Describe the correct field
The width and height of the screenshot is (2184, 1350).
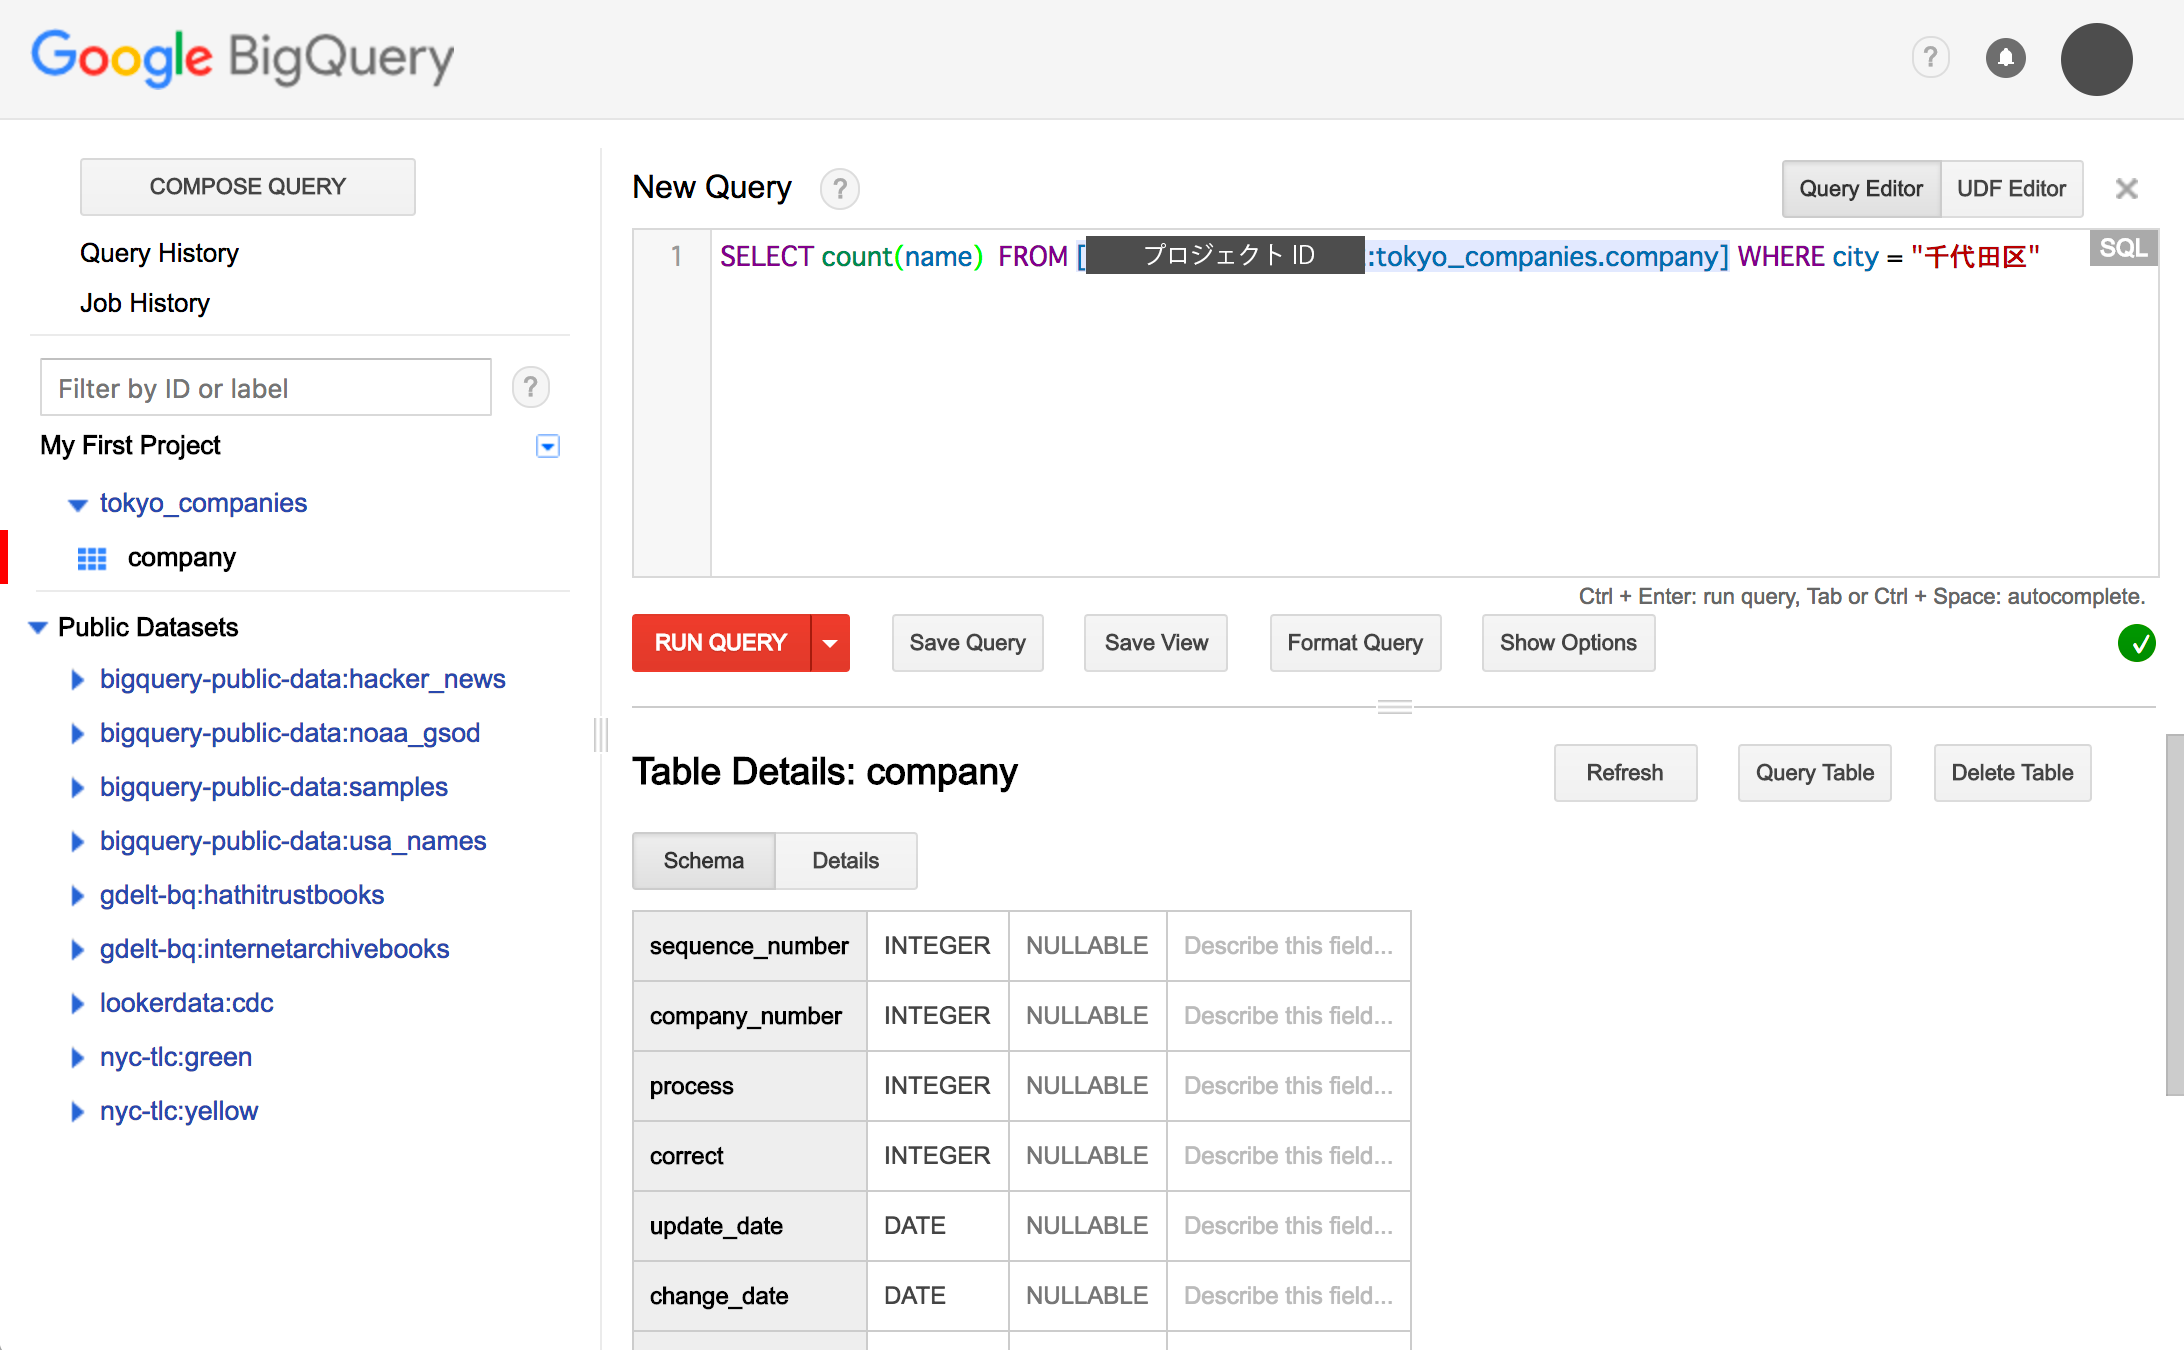[1288, 1156]
